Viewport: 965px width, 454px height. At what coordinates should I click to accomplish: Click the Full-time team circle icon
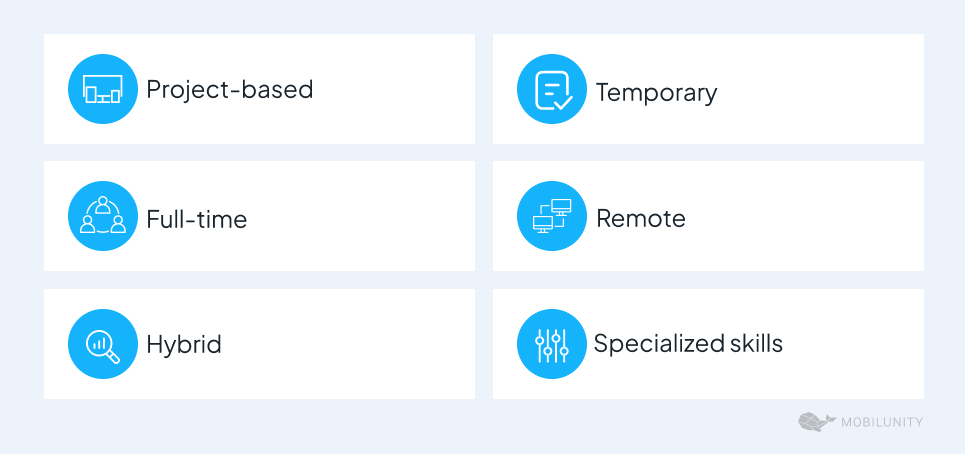point(103,217)
